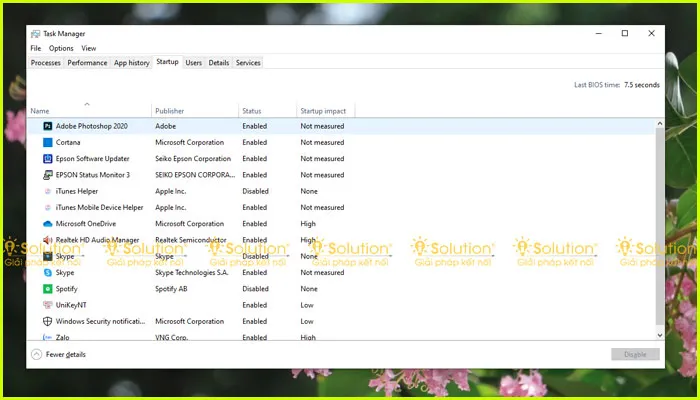Click the Adobe Photoshop 2020 icon
Screen dimensions: 700x400
tap(47, 126)
